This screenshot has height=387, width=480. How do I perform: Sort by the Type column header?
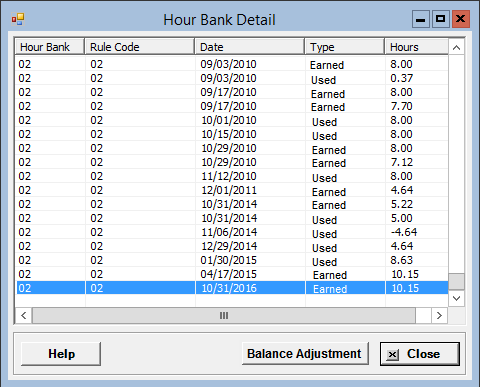point(345,47)
